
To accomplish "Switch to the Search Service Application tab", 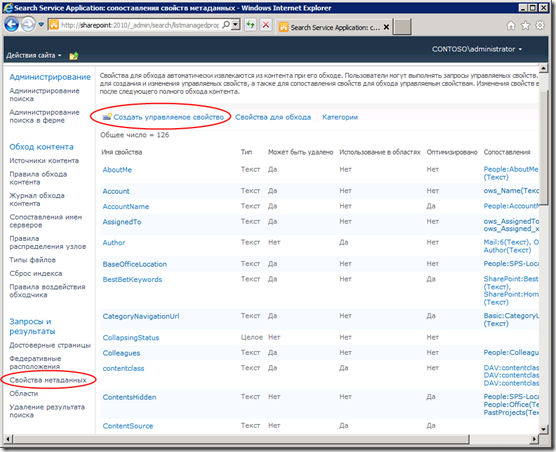I will click(331, 27).
